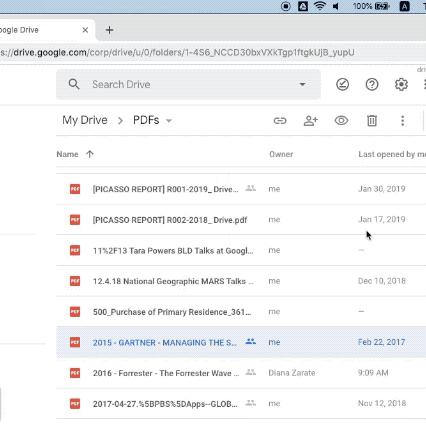
Task: Click Last opened by me header
Action: (x=392, y=154)
